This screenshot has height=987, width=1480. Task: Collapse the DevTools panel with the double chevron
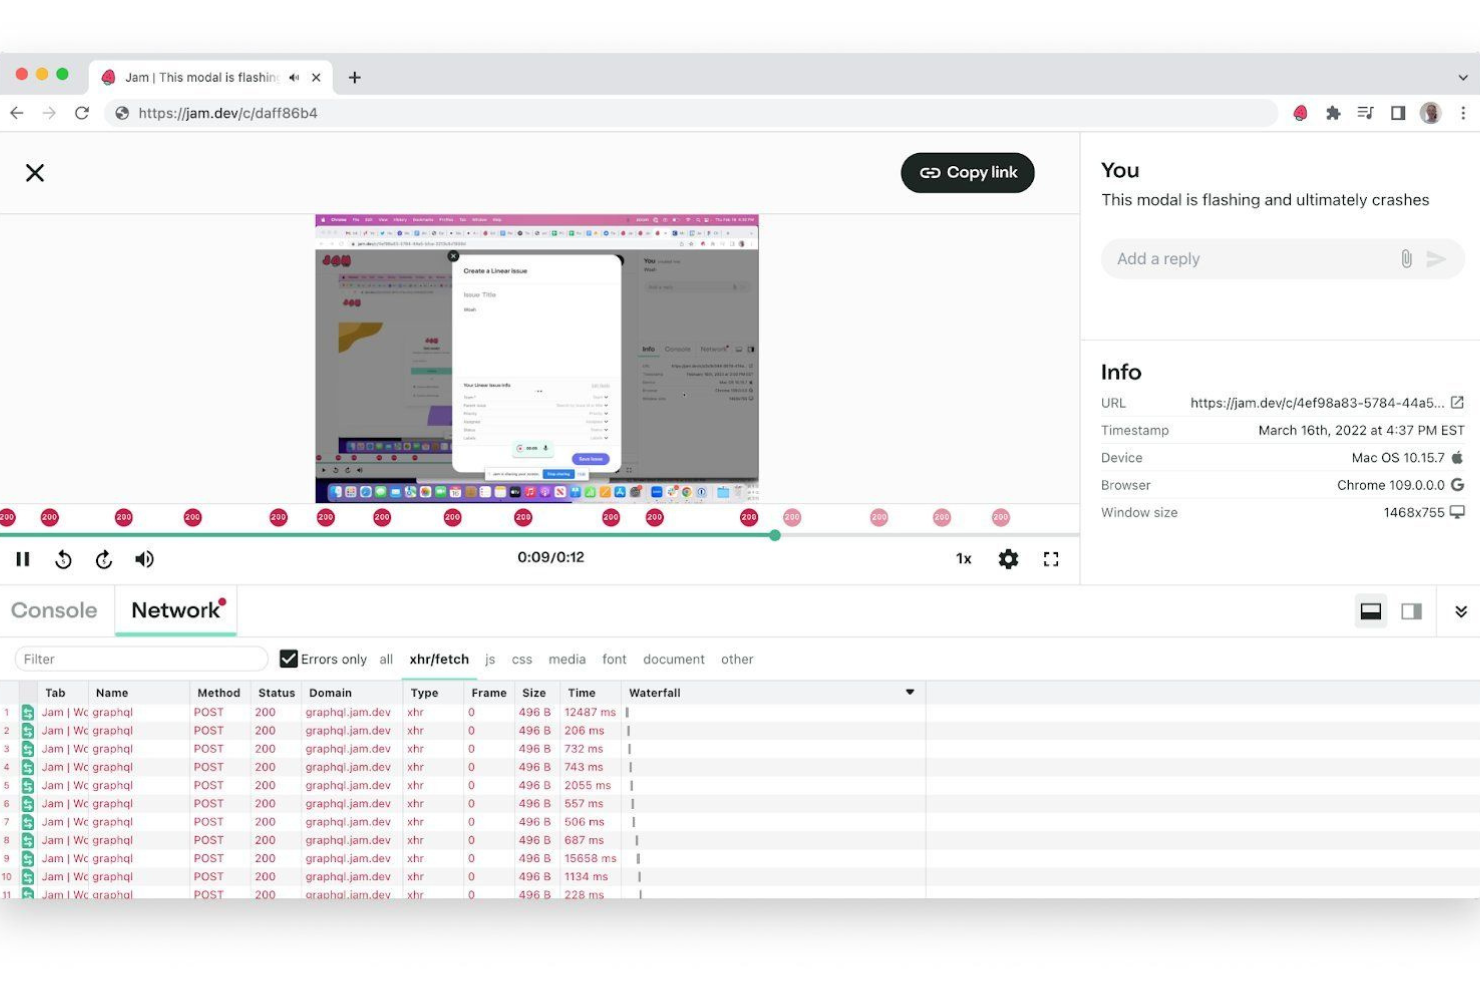pos(1460,610)
